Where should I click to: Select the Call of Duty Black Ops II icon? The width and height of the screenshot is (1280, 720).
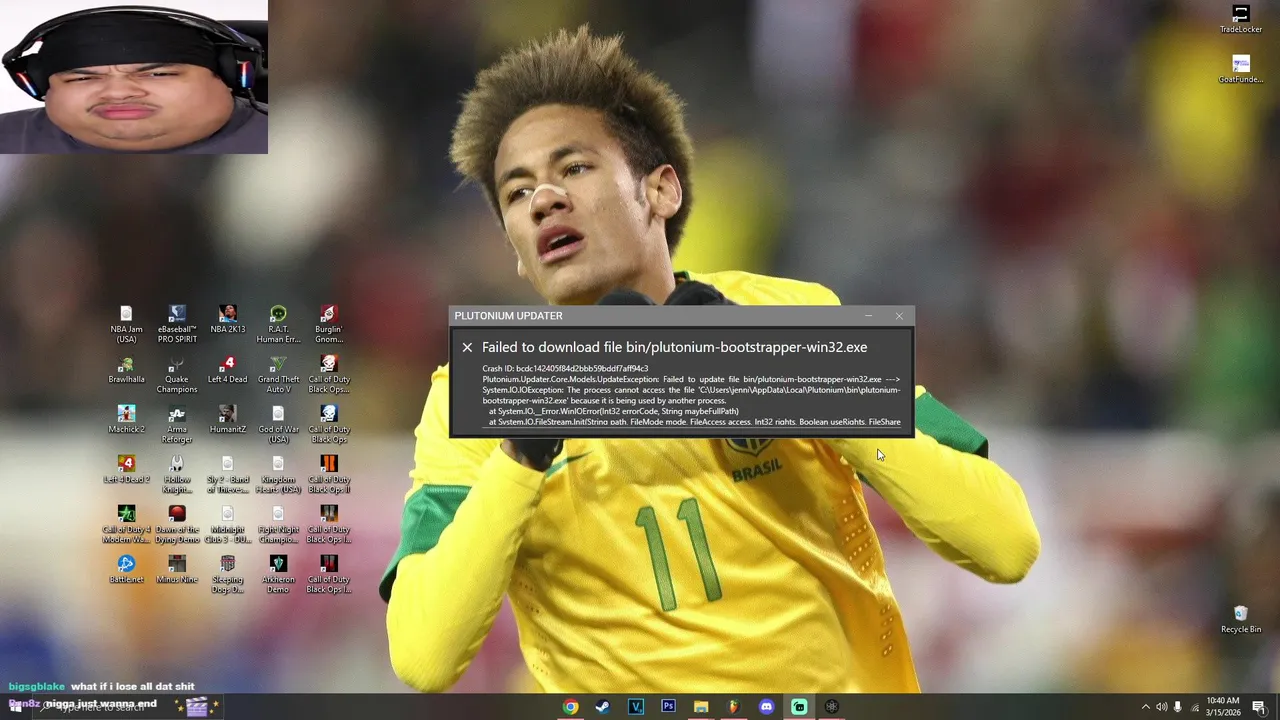(329, 474)
